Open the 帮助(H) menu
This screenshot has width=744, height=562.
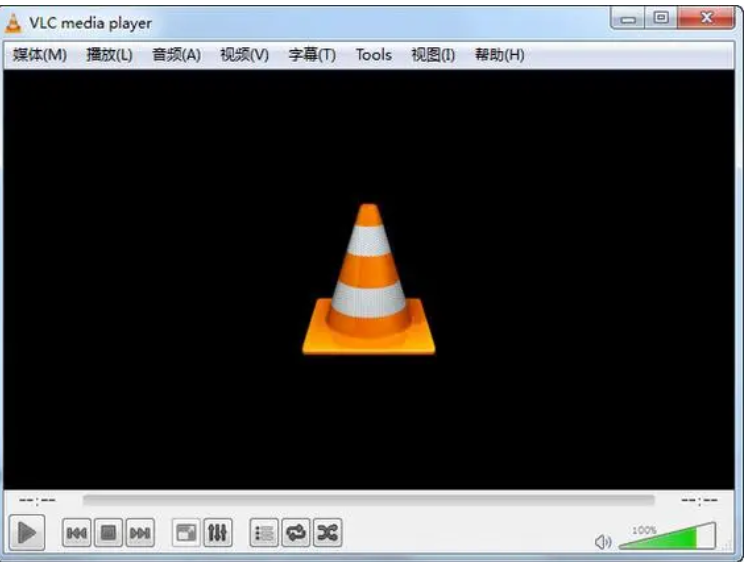click(500, 55)
